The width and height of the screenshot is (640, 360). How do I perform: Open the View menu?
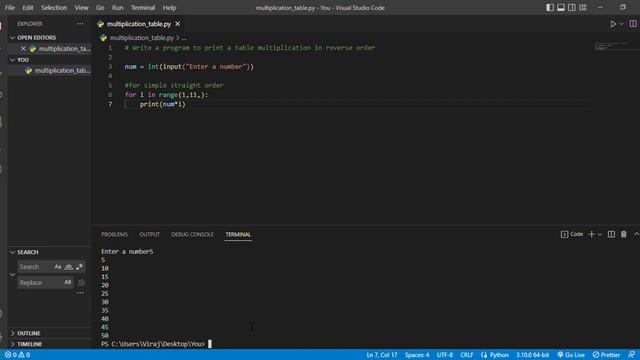[x=81, y=7]
